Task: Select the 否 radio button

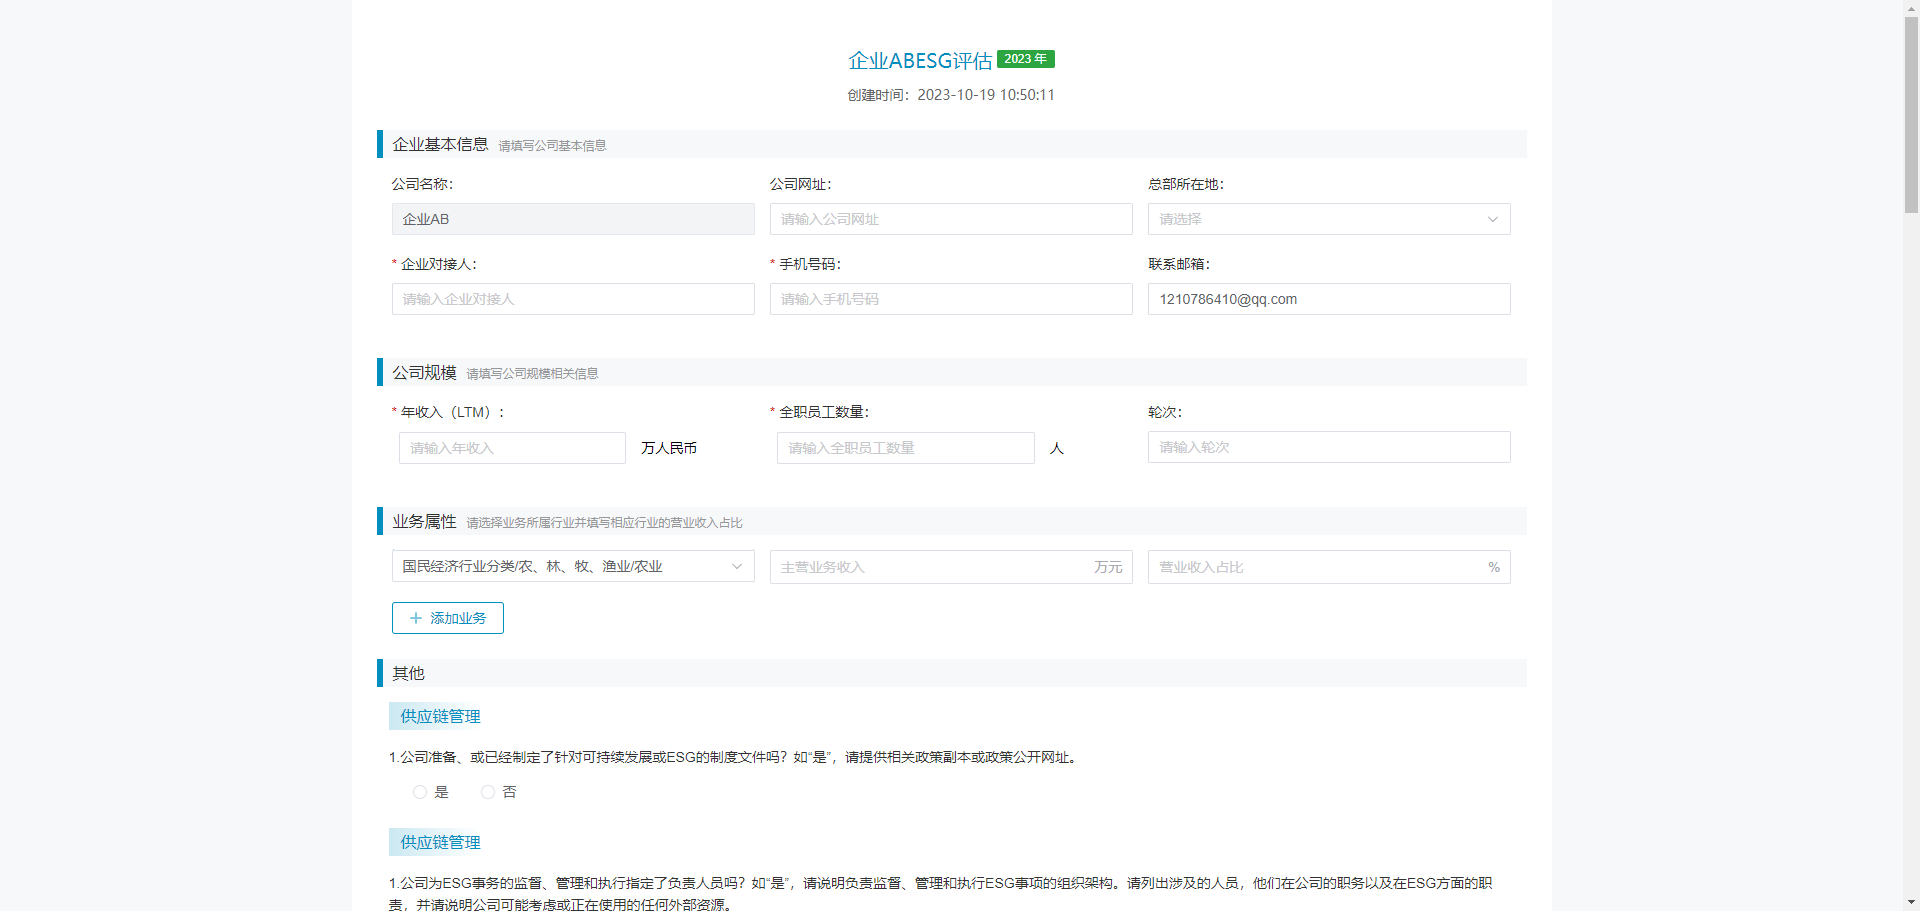Action: pyautogui.click(x=488, y=792)
